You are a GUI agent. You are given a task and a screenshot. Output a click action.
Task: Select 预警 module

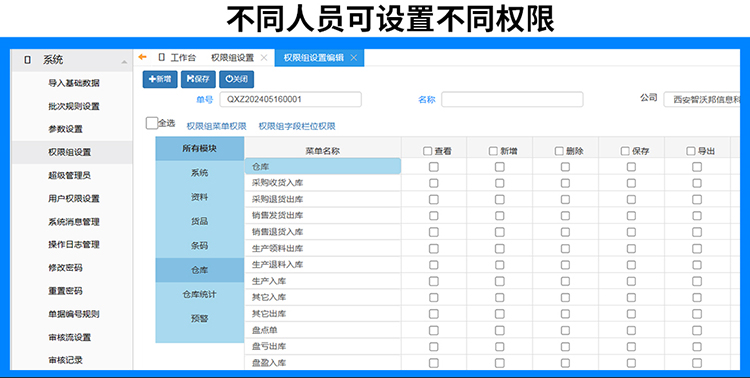pyautogui.click(x=200, y=318)
